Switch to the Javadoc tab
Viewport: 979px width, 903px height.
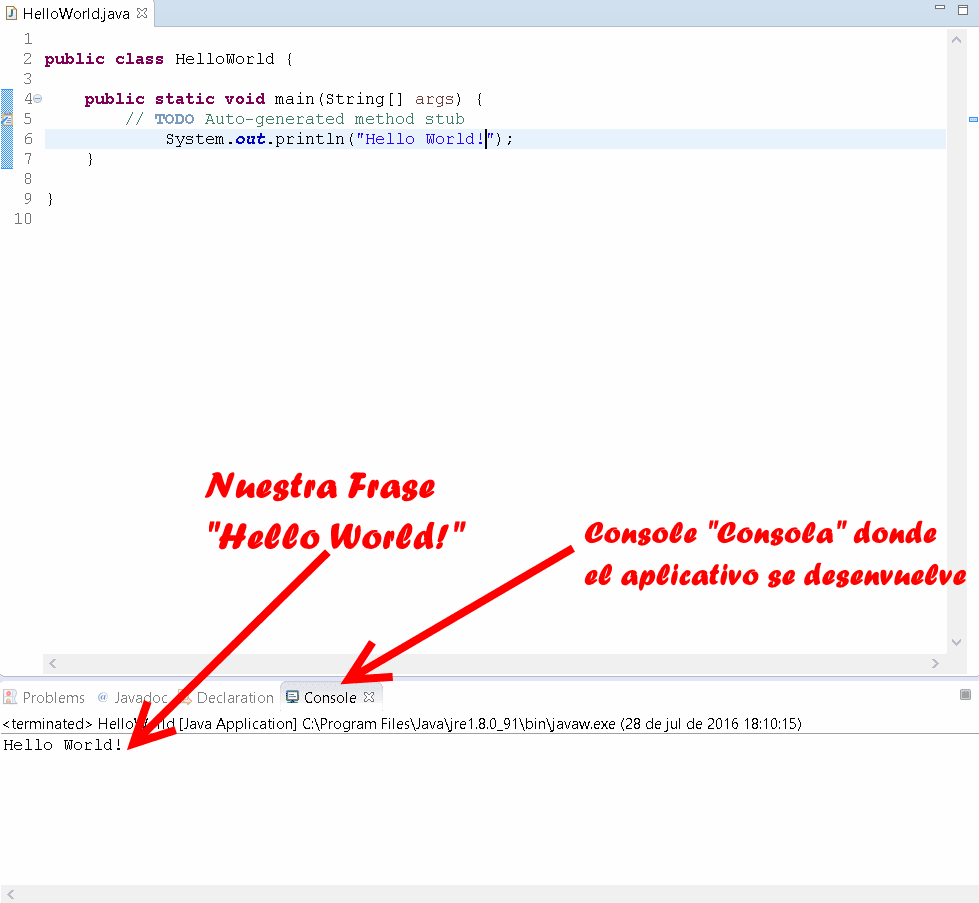[x=132, y=698]
